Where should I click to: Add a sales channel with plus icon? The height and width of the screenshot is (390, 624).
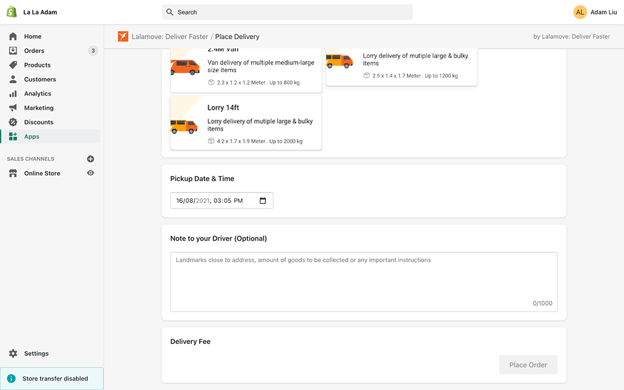tap(91, 159)
